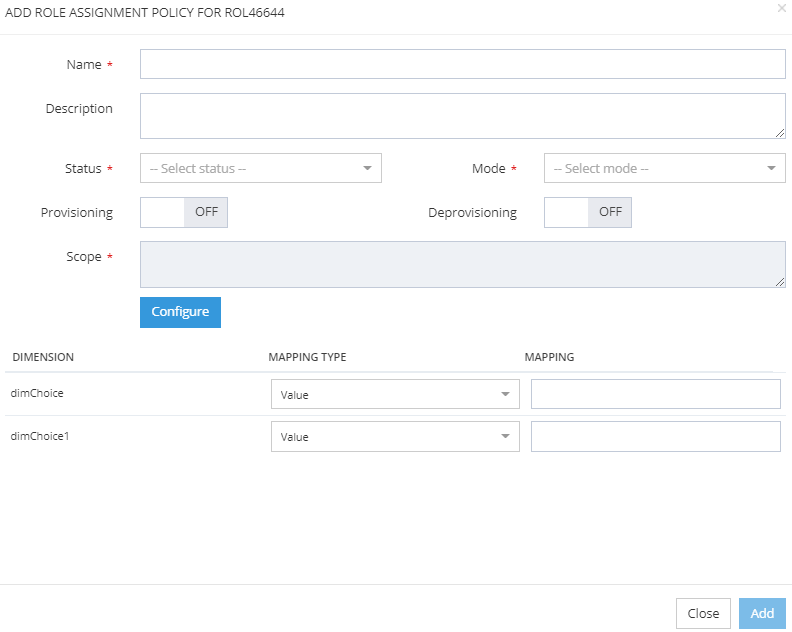Viewport: 792px width, 632px height.
Task: Click the MAPPING TYPE column header
Action: pyautogui.click(x=307, y=357)
